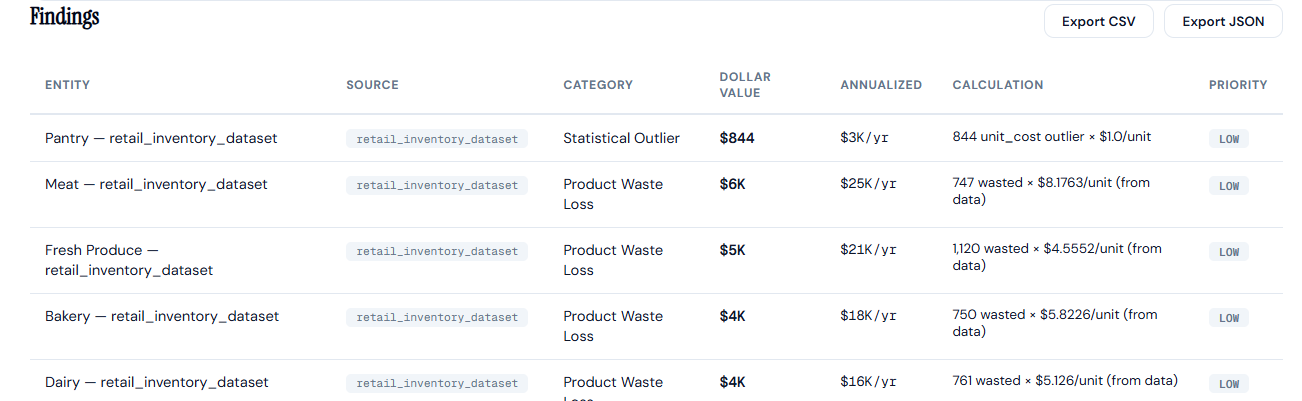
Task: Click the Export JSON button
Action: click(1222, 21)
